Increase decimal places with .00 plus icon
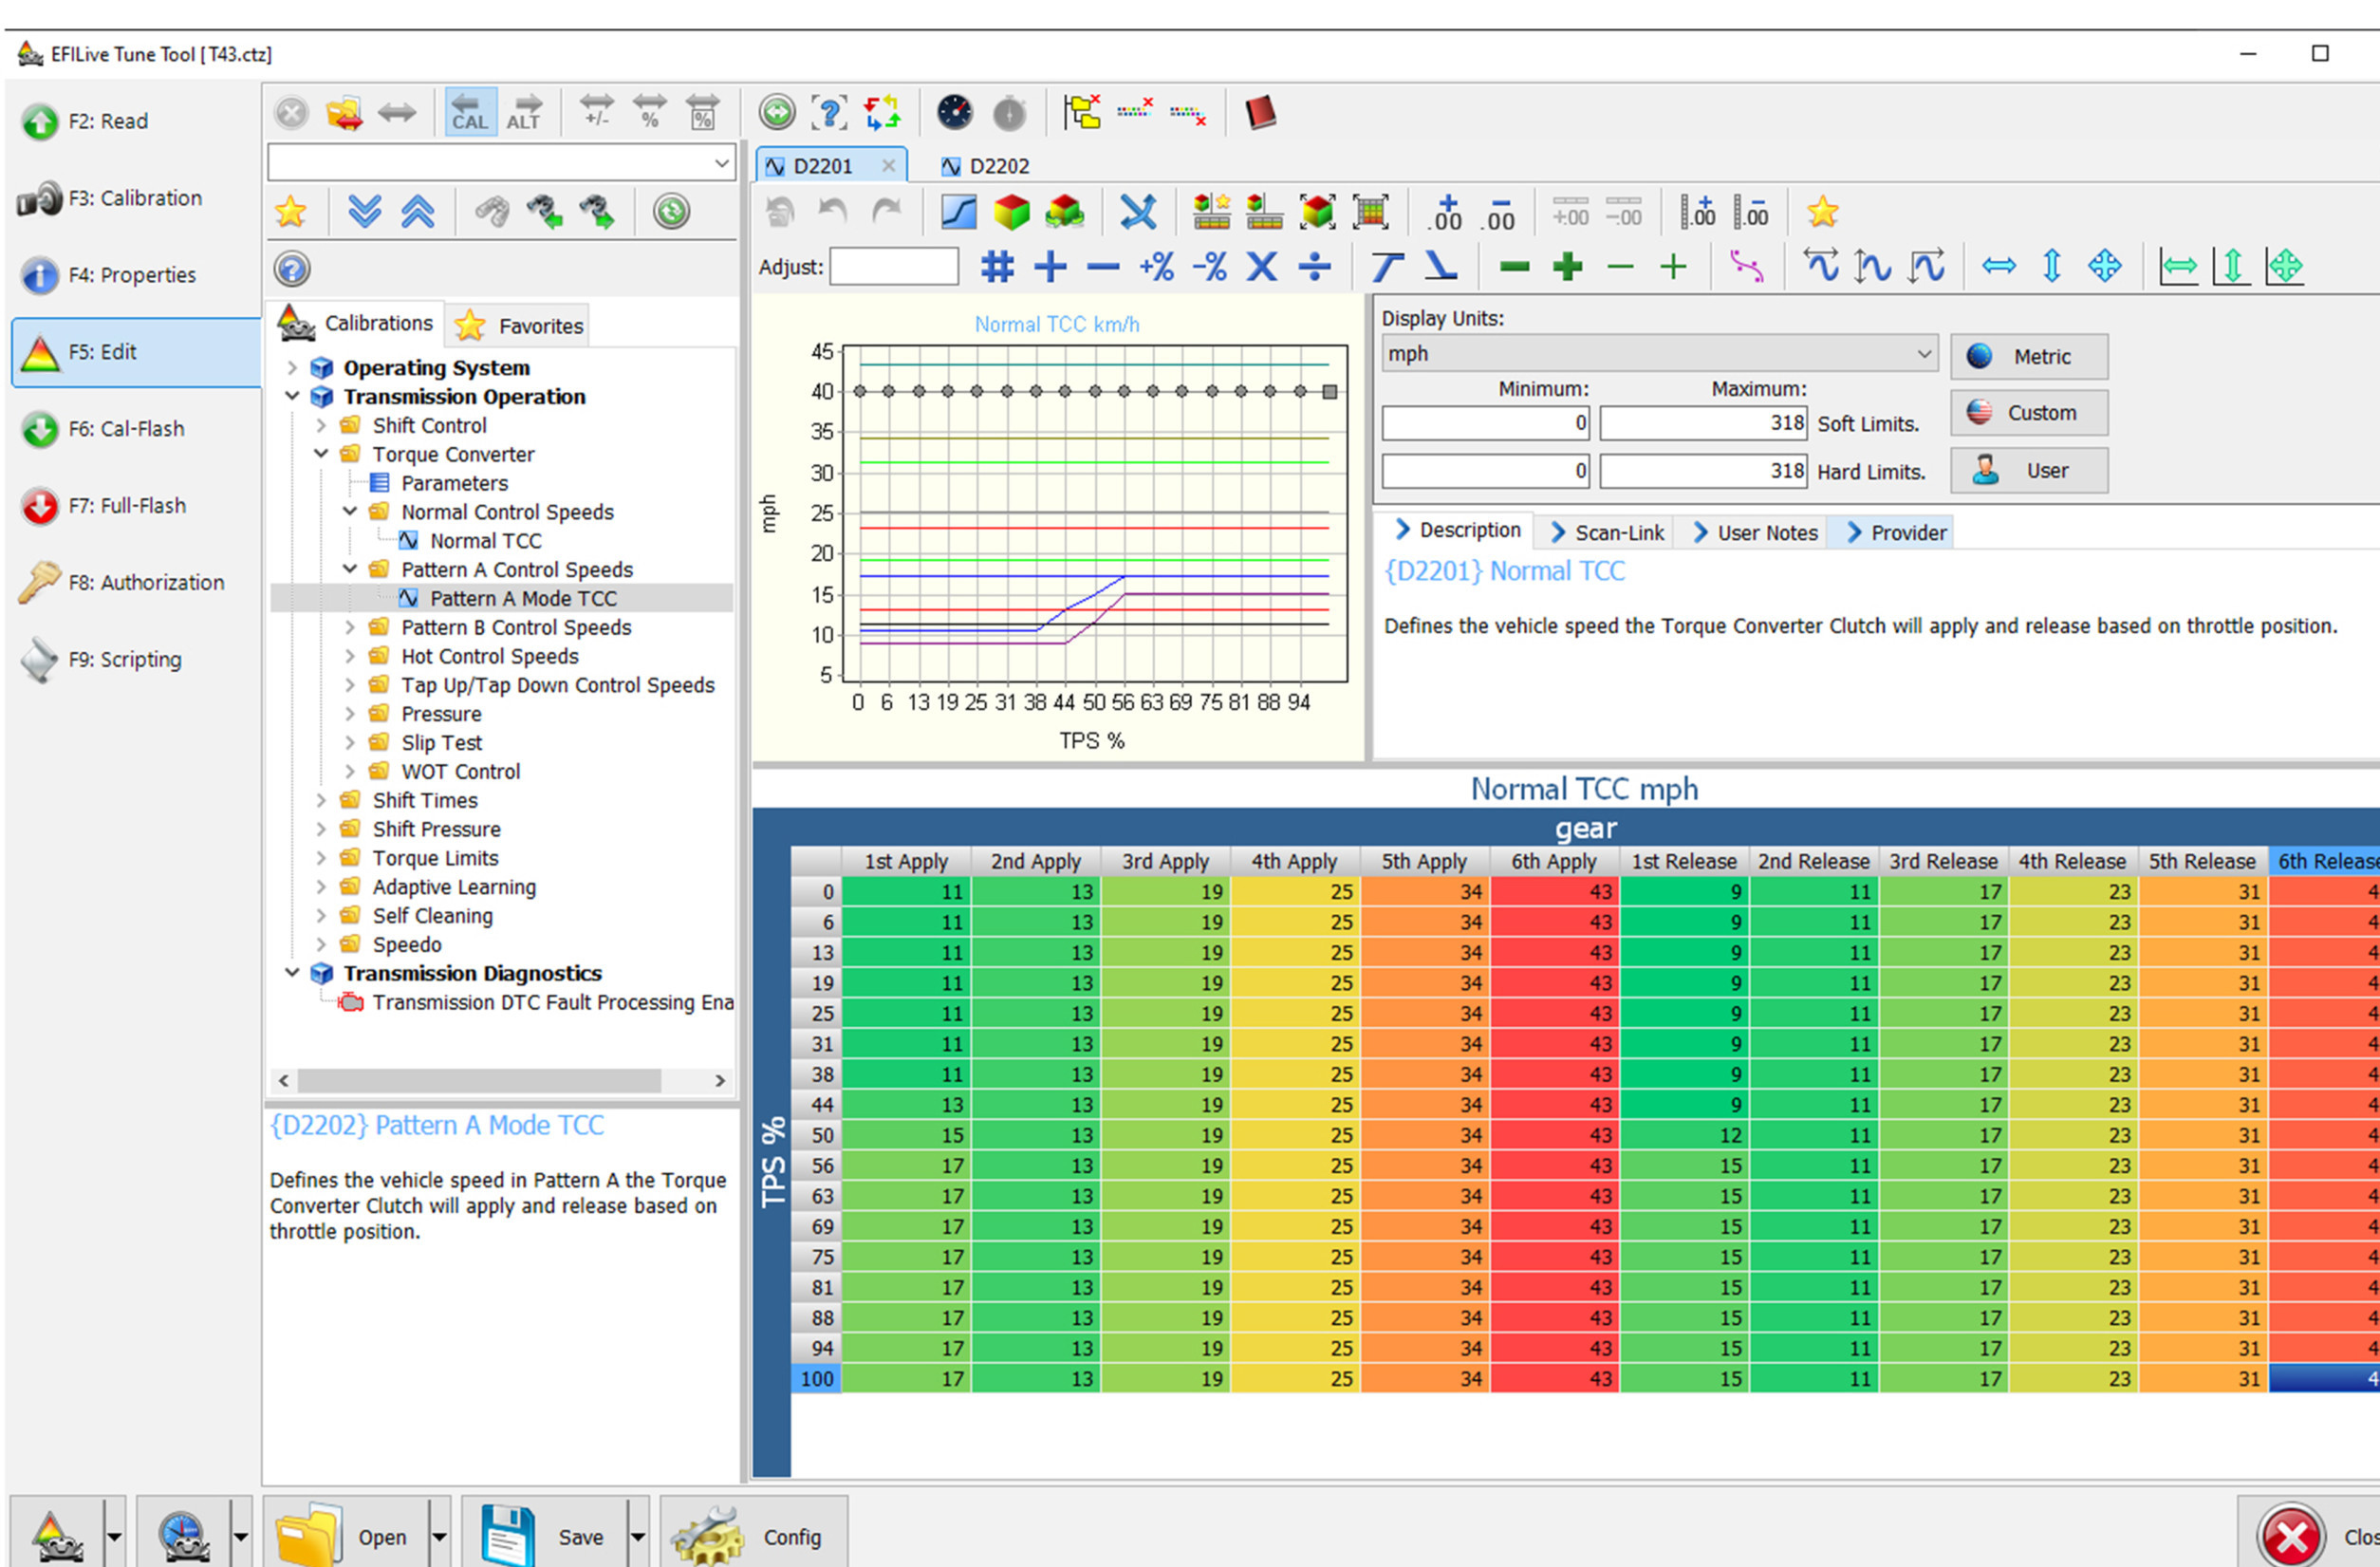Screen dimensions: 2380x1567 (x=1446, y=212)
